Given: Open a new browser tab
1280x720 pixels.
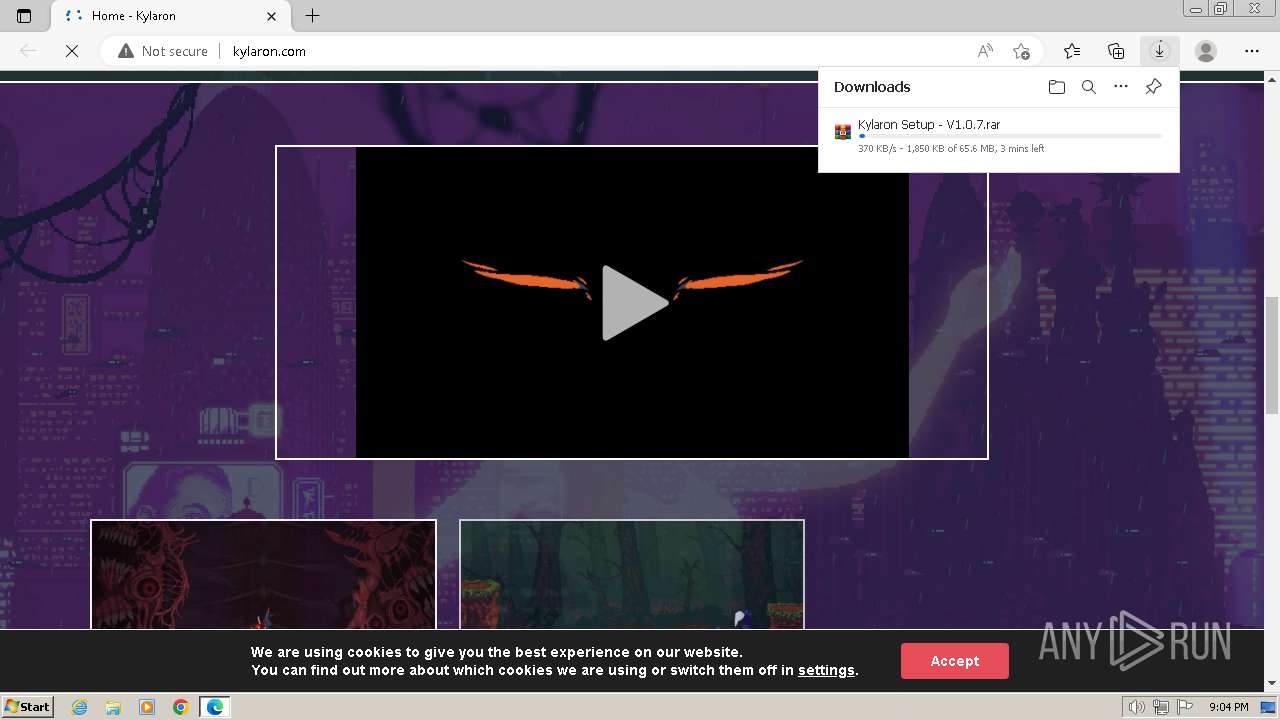Looking at the screenshot, I should coord(313,16).
